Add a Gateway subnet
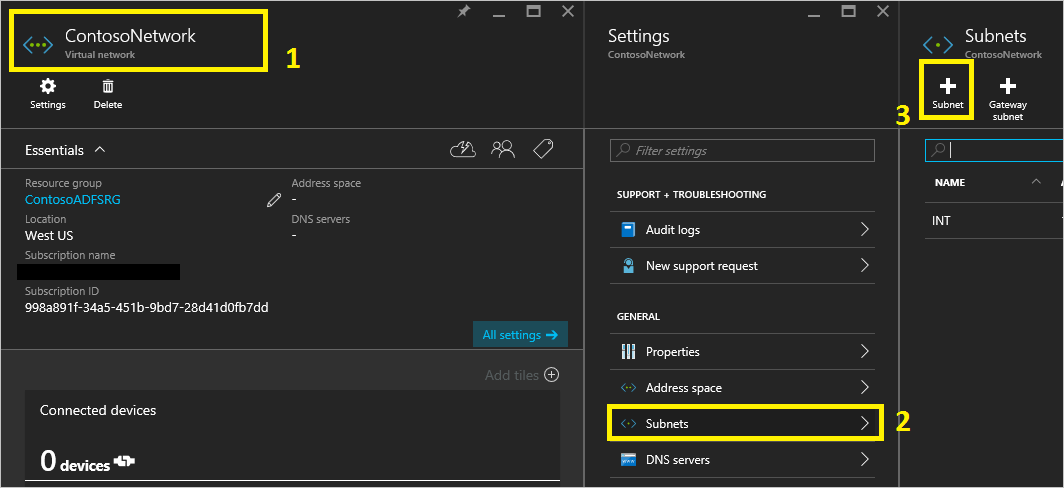The image size is (1064, 488). pos(1008,98)
